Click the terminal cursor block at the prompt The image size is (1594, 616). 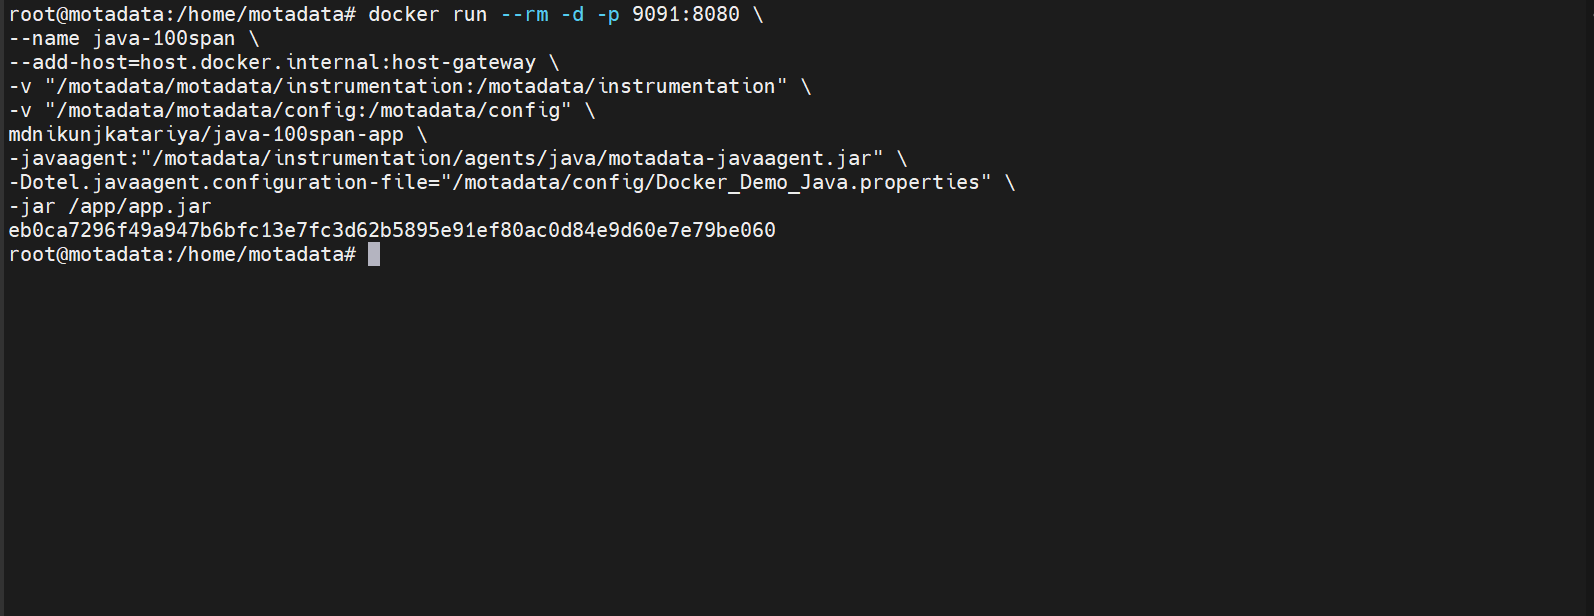click(374, 254)
